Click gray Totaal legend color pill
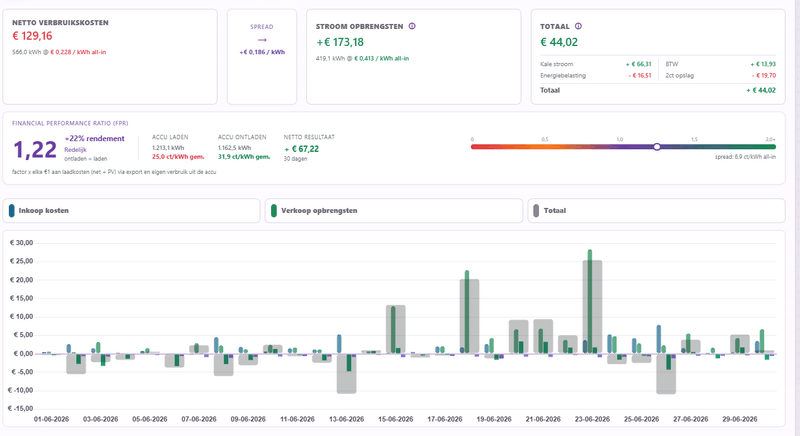 pyautogui.click(x=536, y=211)
